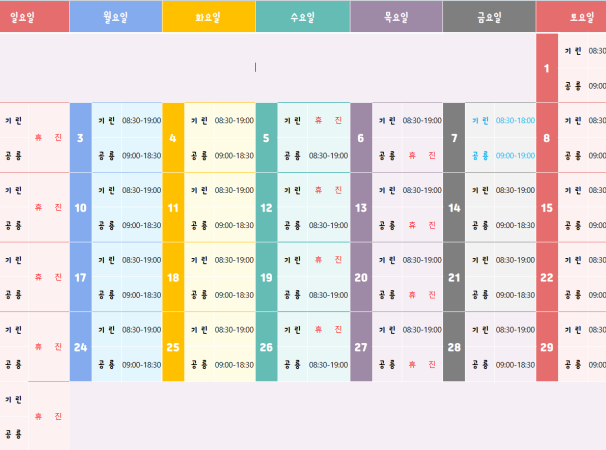Select the 화요일 yellow column header
606x450 pixels.
(x=209, y=17)
